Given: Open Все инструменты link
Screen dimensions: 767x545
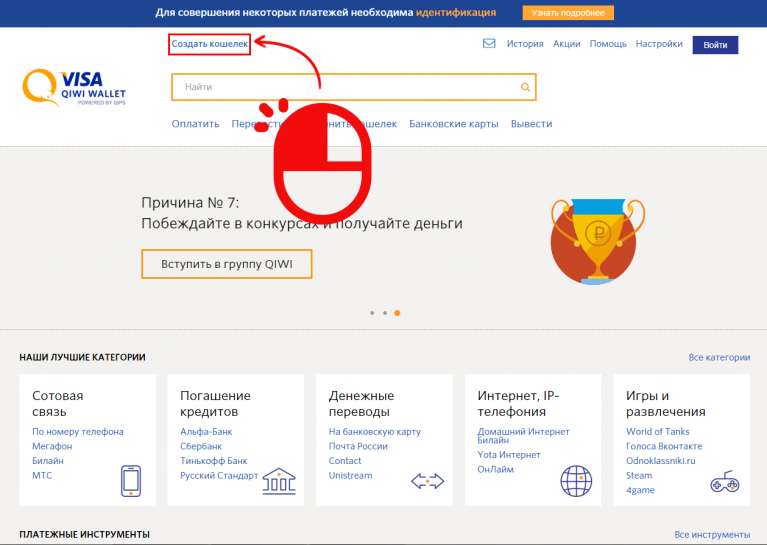Looking at the screenshot, I should point(712,535).
